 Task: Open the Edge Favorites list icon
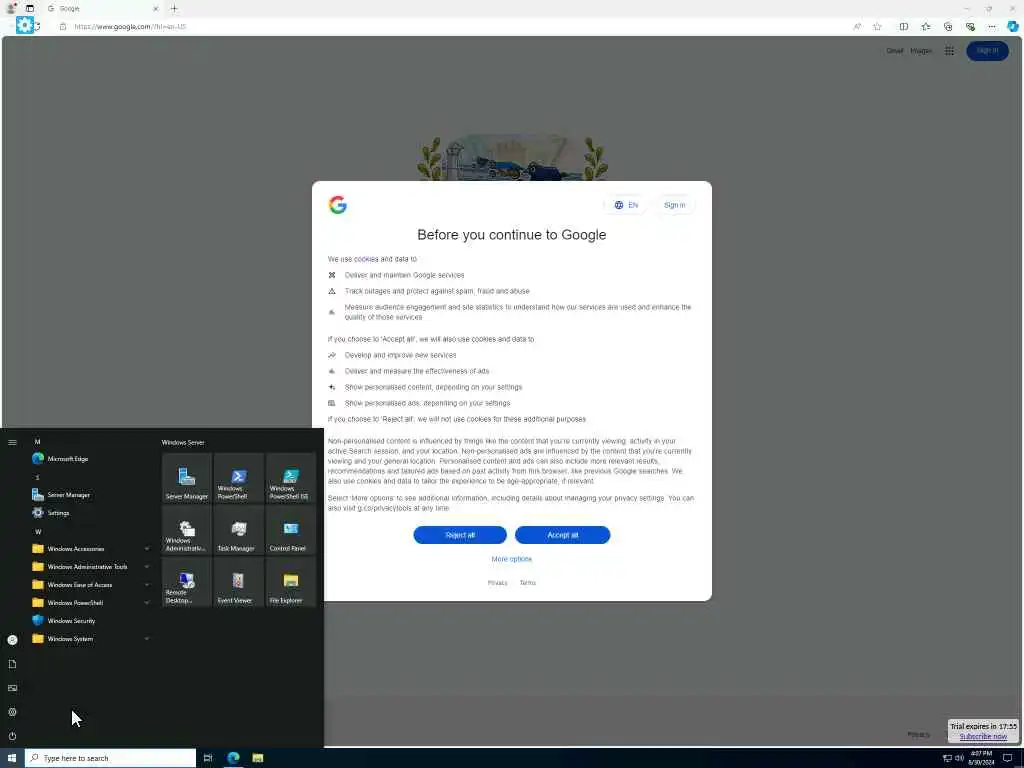[925, 27]
